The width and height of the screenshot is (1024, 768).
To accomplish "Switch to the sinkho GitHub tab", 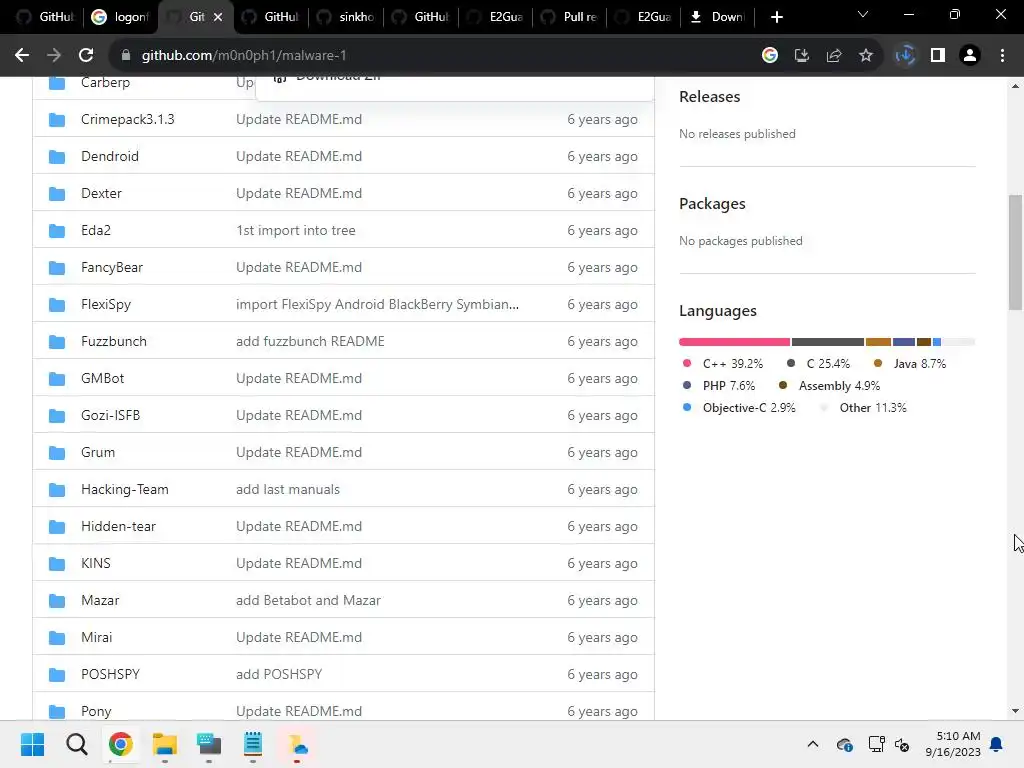I will click(x=345, y=17).
